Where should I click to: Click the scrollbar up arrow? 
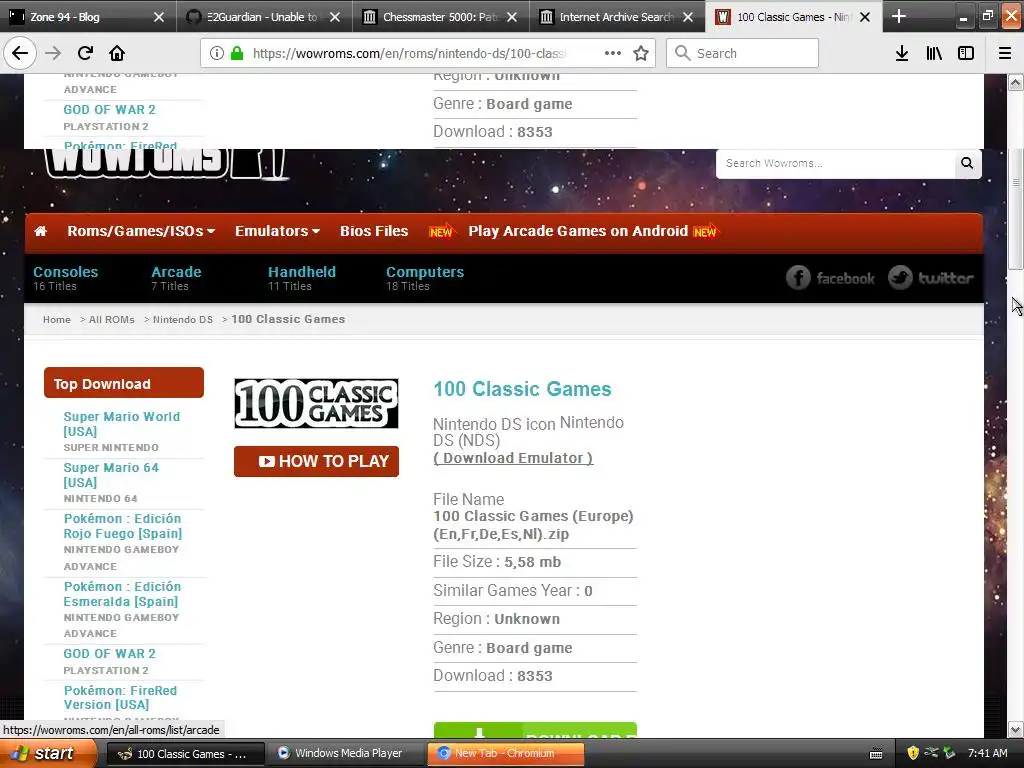pyautogui.click(x=1015, y=82)
